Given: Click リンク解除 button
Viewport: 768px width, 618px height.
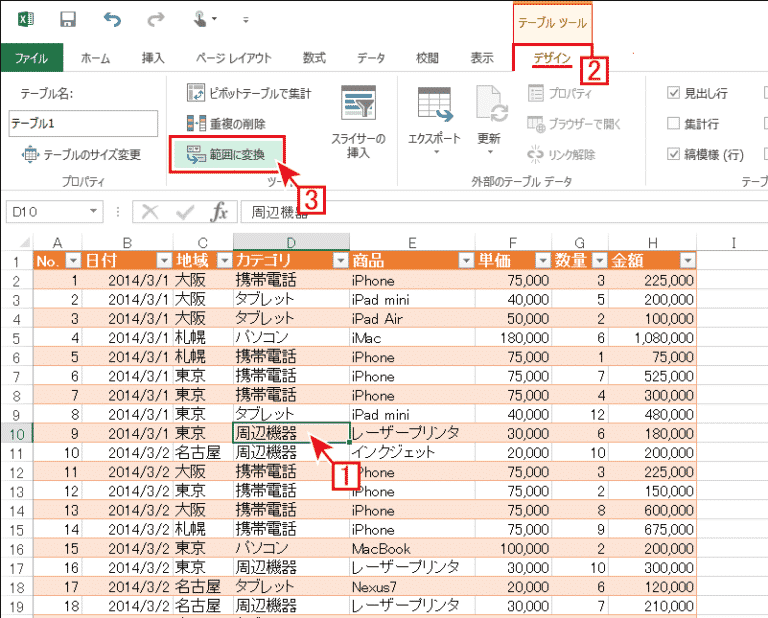Looking at the screenshot, I should (x=561, y=155).
